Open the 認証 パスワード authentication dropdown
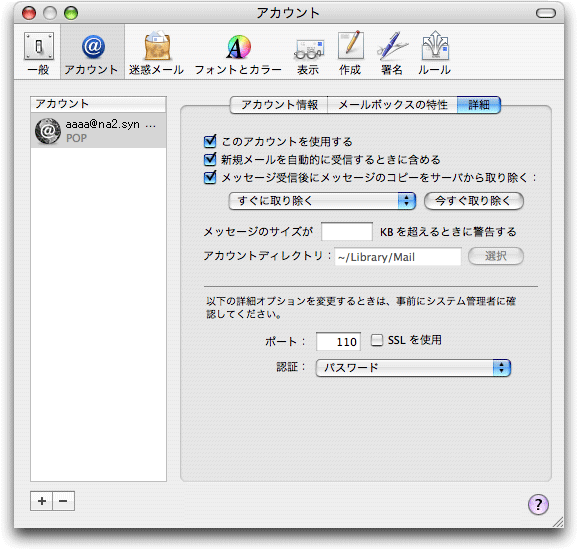 pos(413,368)
